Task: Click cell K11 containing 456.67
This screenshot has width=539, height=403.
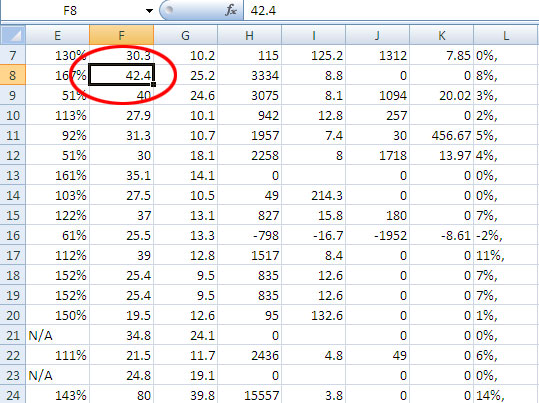Action: 441,135
